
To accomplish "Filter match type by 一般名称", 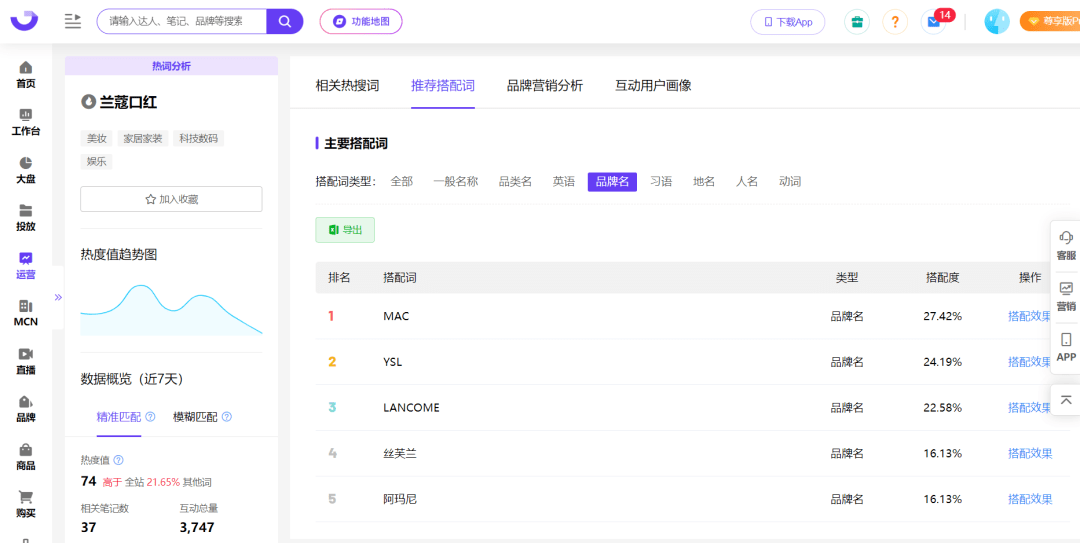I will [x=455, y=182].
